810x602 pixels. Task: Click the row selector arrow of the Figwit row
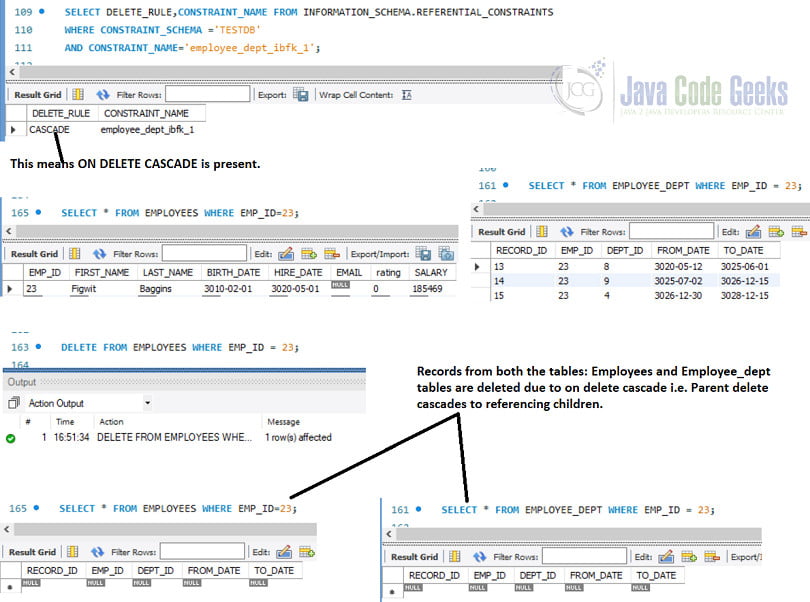9,288
